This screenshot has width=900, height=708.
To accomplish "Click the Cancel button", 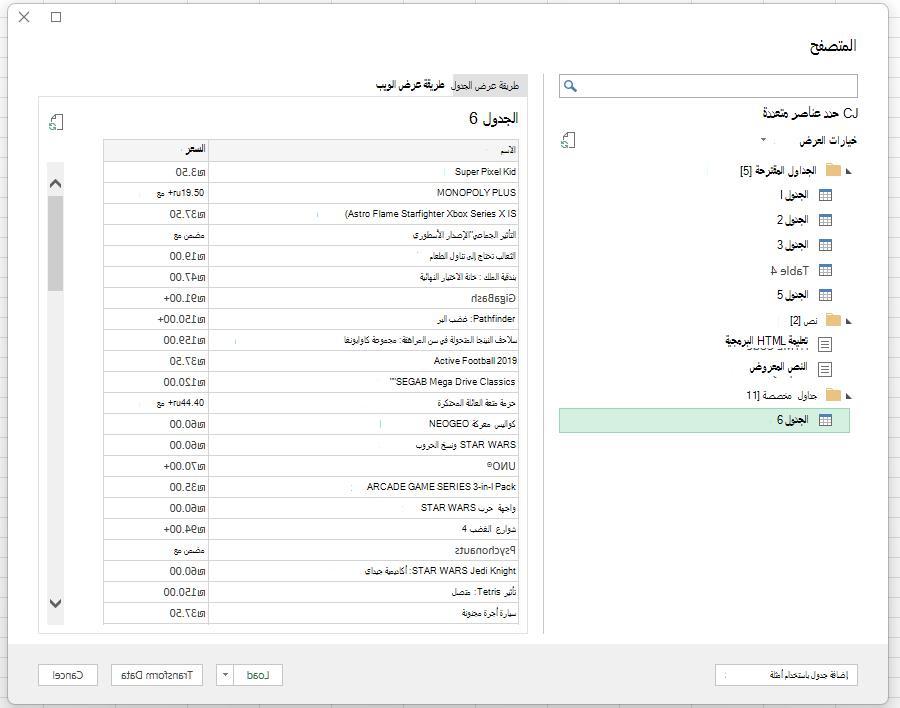I will pos(68,675).
